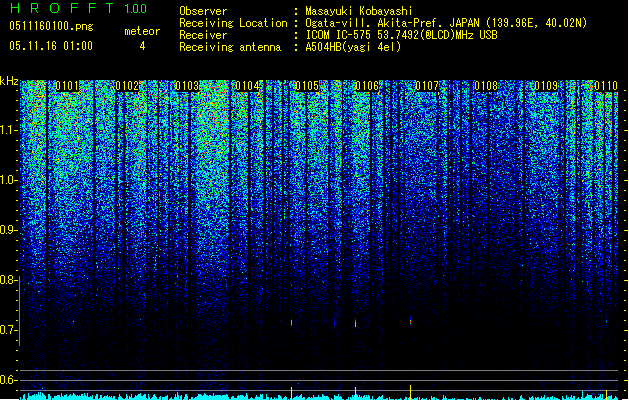Jump to the 0104 time marker
This screenshot has height=400, width=629.
pos(247,86)
